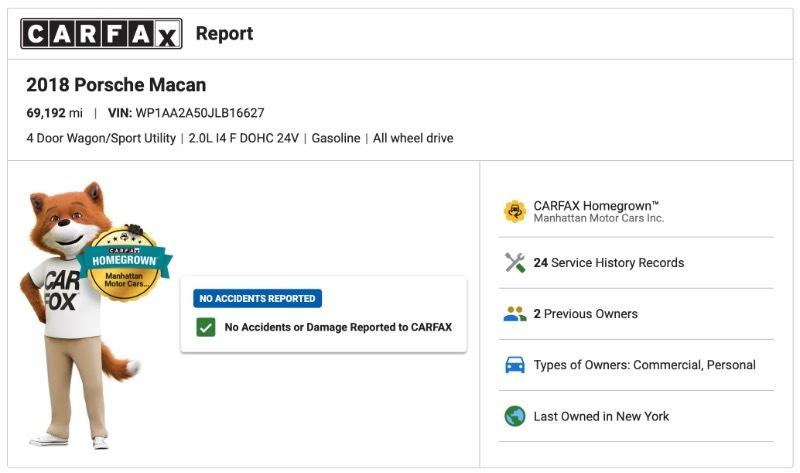Viewport: 800px width, 473px height.
Task: Click the blue car owner type icon
Action: [515, 365]
